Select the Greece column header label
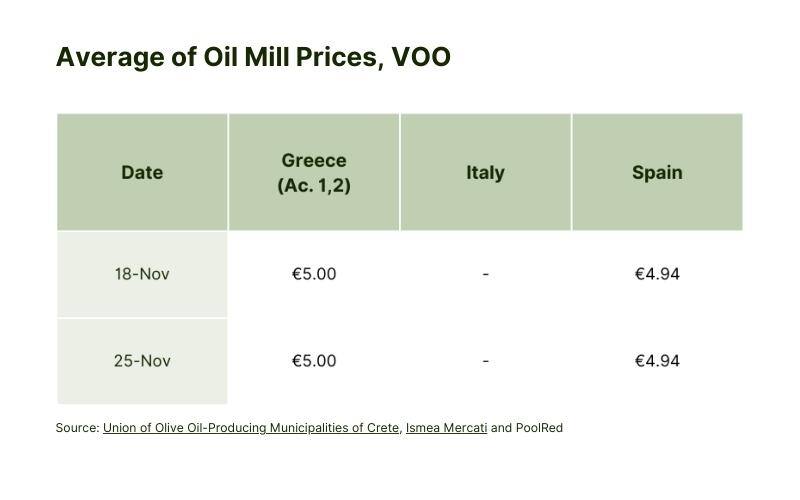The height and width of the screenshot is (500, 800). (x=314, y=160)
